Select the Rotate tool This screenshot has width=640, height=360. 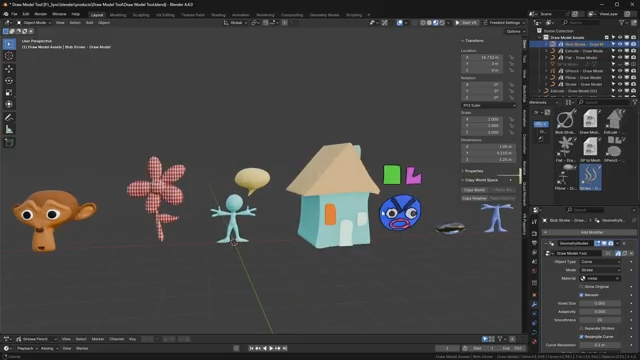coord(9,81)
